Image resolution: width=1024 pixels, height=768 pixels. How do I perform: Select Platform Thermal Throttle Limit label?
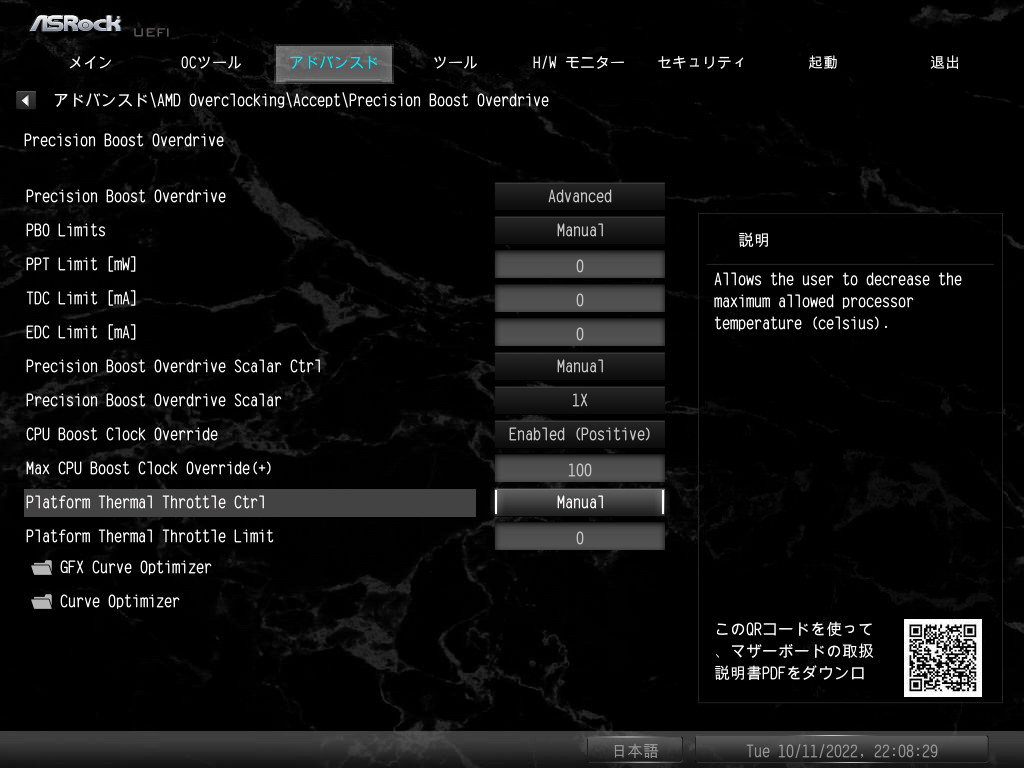[x=150, y=536]
